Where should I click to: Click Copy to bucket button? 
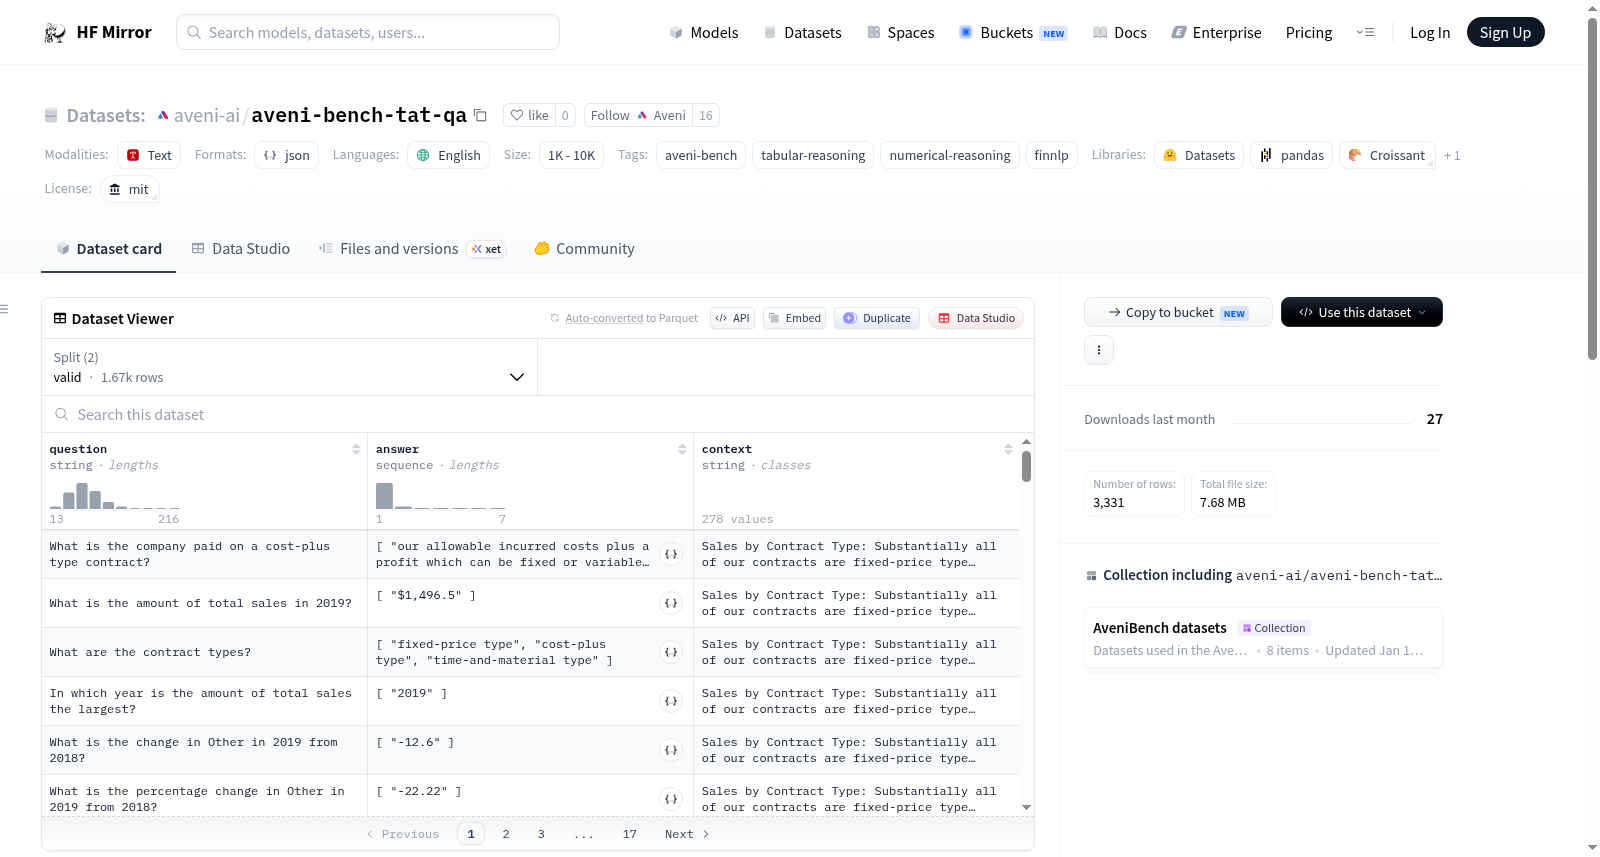1178,312
